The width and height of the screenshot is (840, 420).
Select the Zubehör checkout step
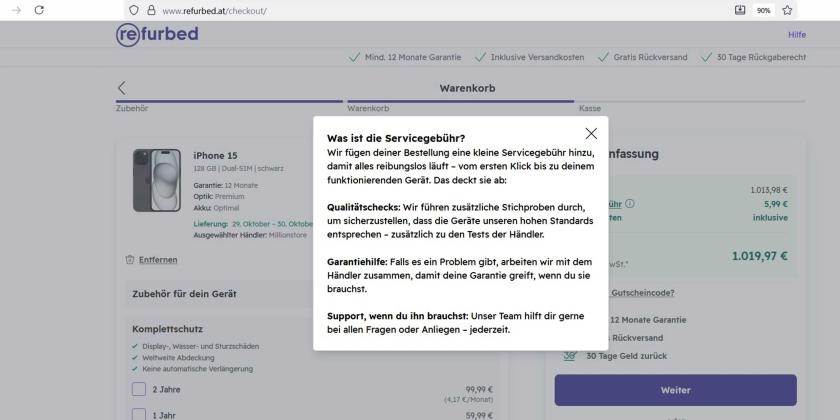pyautogui.click(x=132, y=108)
